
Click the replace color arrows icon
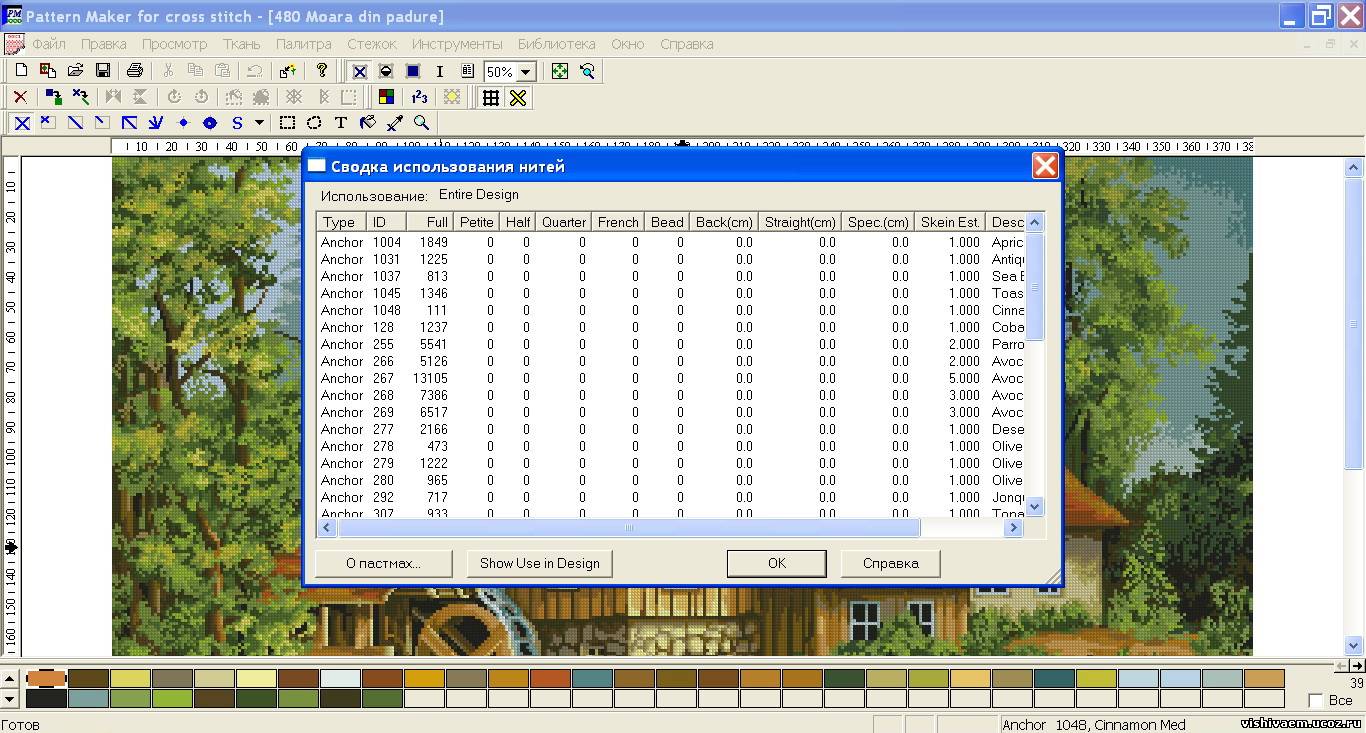53,97
